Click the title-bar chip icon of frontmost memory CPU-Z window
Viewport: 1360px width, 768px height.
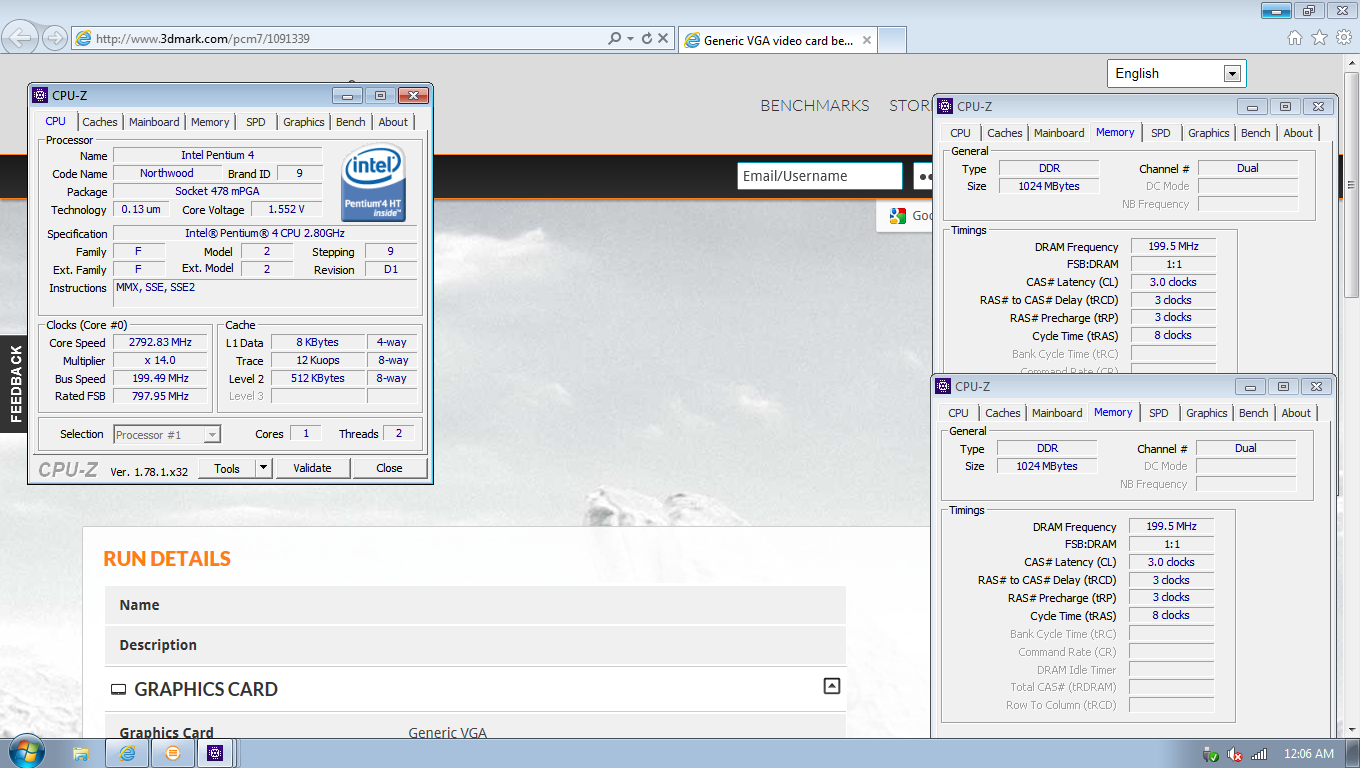point(942,386)
